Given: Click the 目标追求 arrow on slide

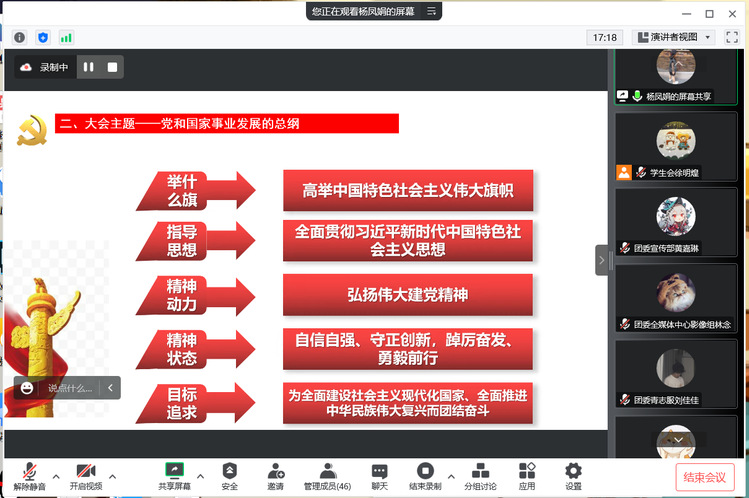Looking at the screenshot, I should [196, 403].
